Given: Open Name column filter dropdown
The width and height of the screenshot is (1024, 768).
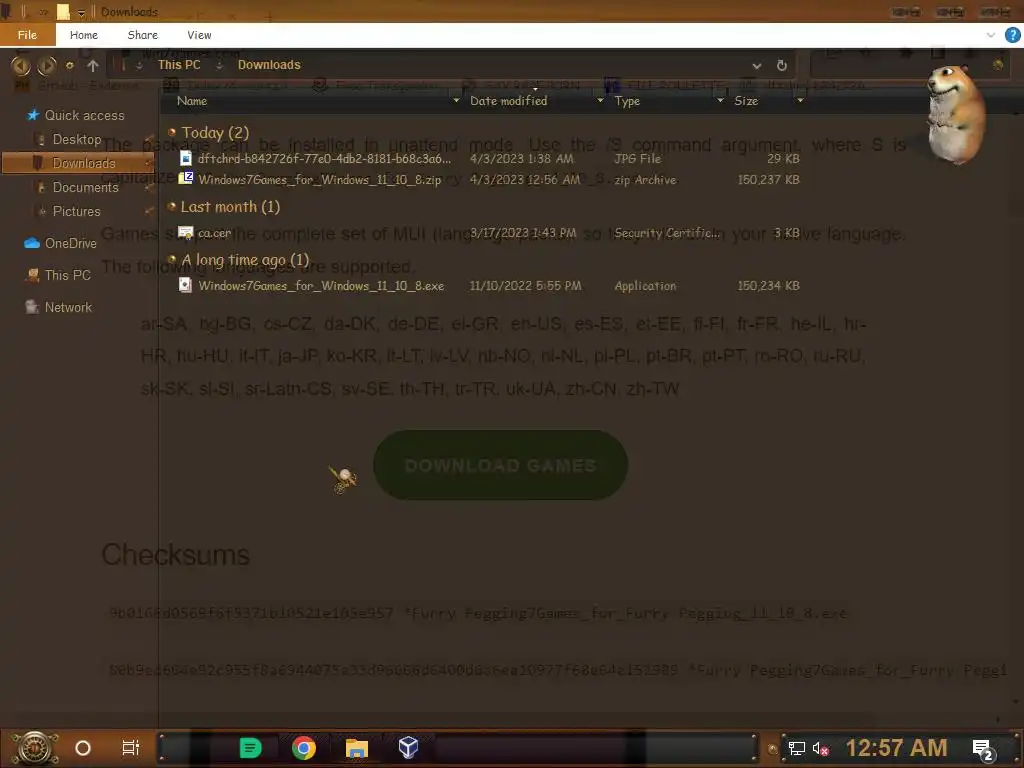Looking at the screenshot, I should pyautogui.click(x=456, y=101).
